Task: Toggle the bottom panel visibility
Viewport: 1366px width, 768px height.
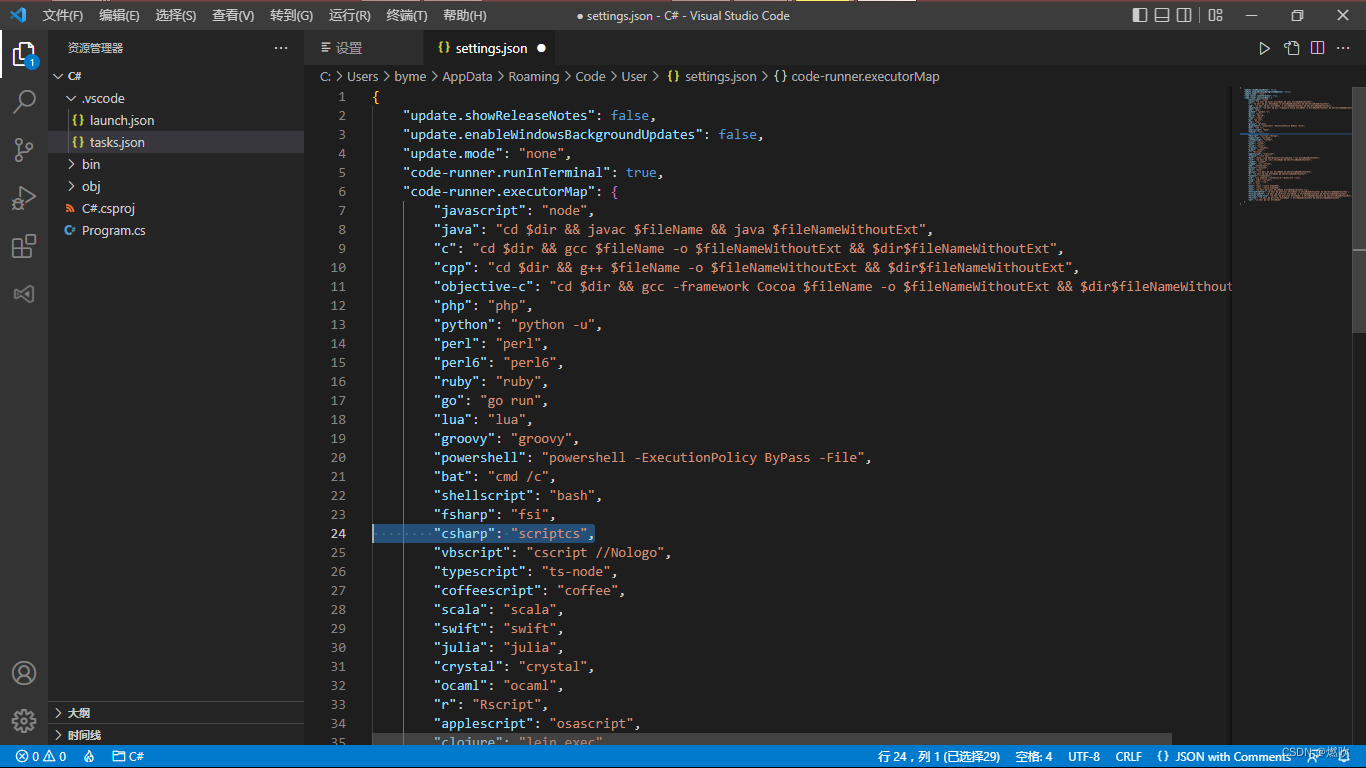Action: coord(1162,15)
